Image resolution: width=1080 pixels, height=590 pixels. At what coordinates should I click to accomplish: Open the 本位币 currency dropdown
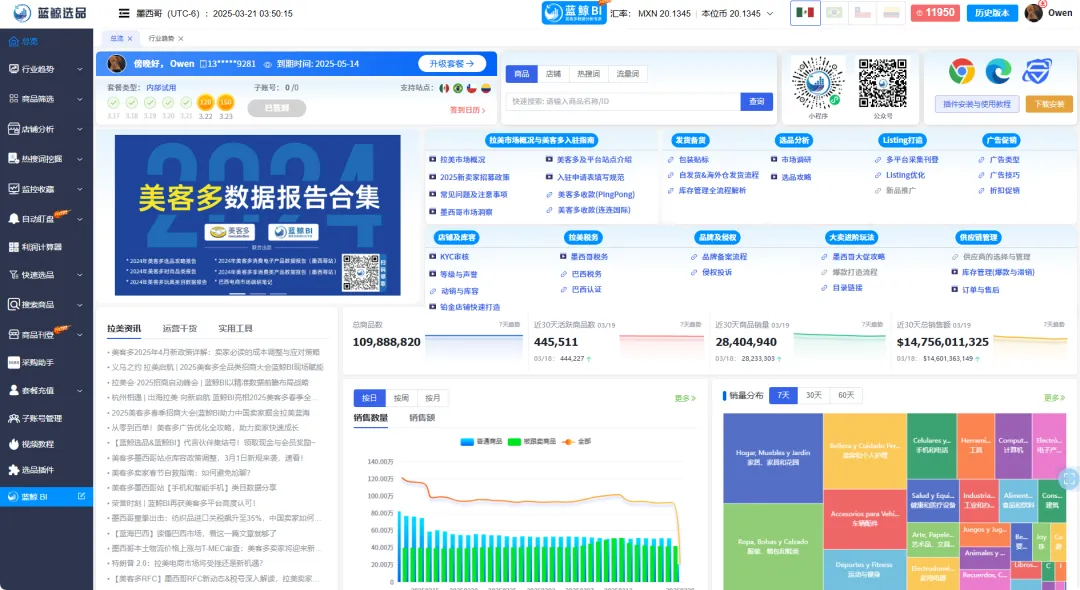737,13
